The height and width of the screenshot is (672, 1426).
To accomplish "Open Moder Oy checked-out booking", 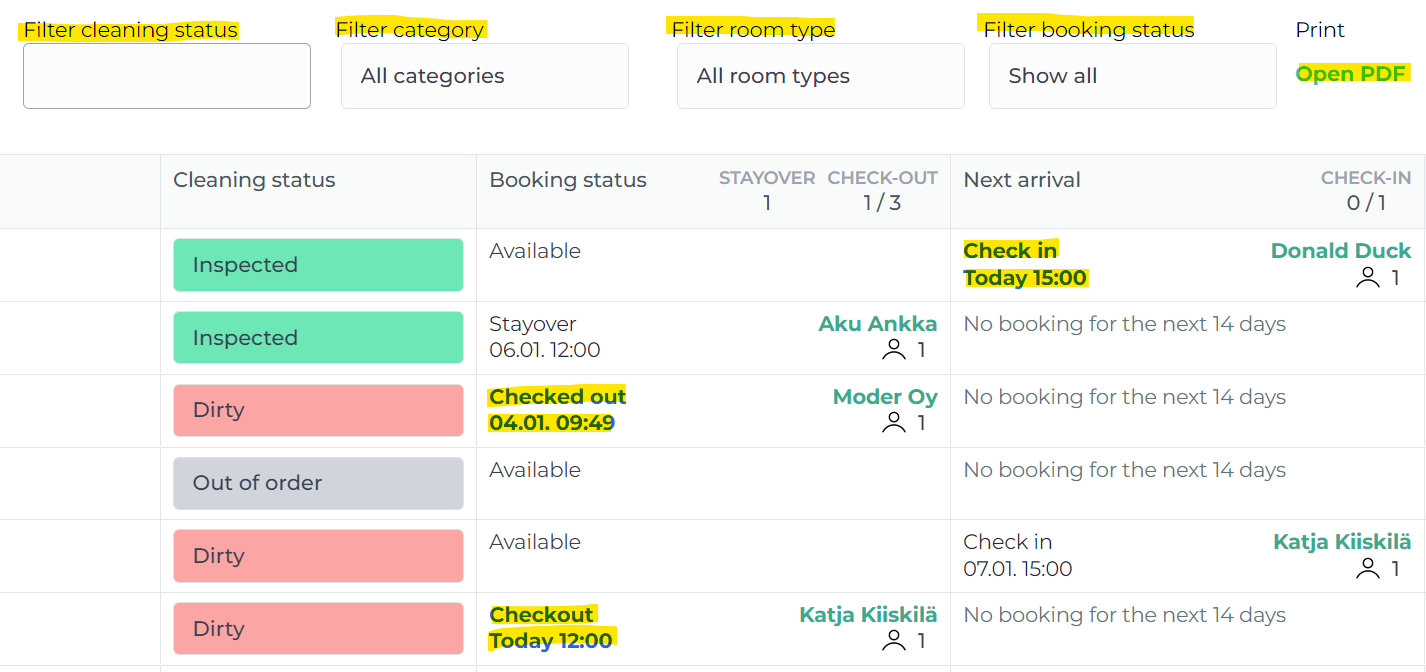I will pos(884,397).
